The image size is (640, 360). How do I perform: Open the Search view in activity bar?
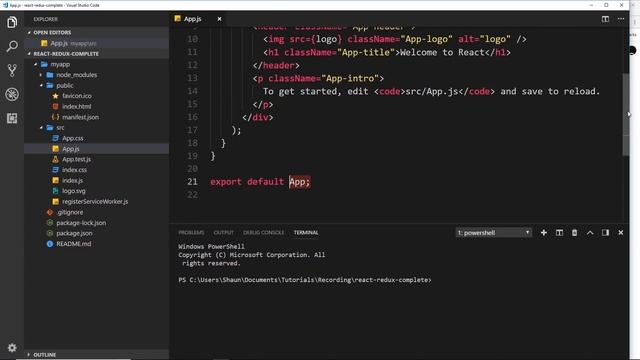[x=12, y=46]
